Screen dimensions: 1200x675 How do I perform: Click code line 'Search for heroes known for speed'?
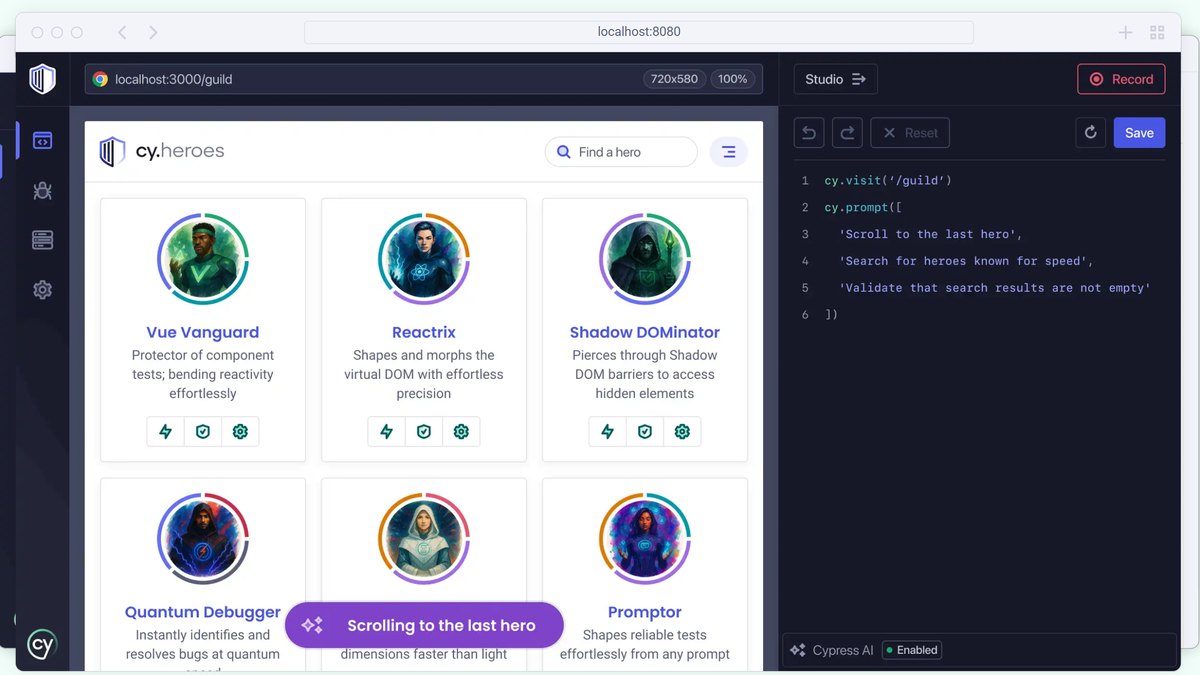click(966, 261)
